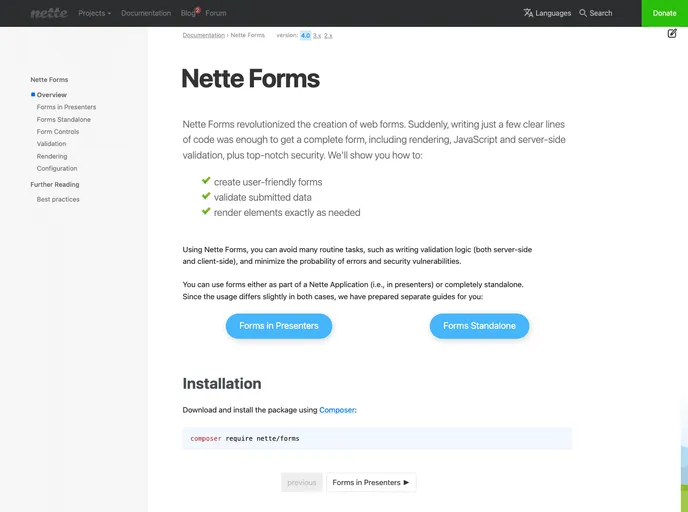Click the Nette logo

point(47,13)
